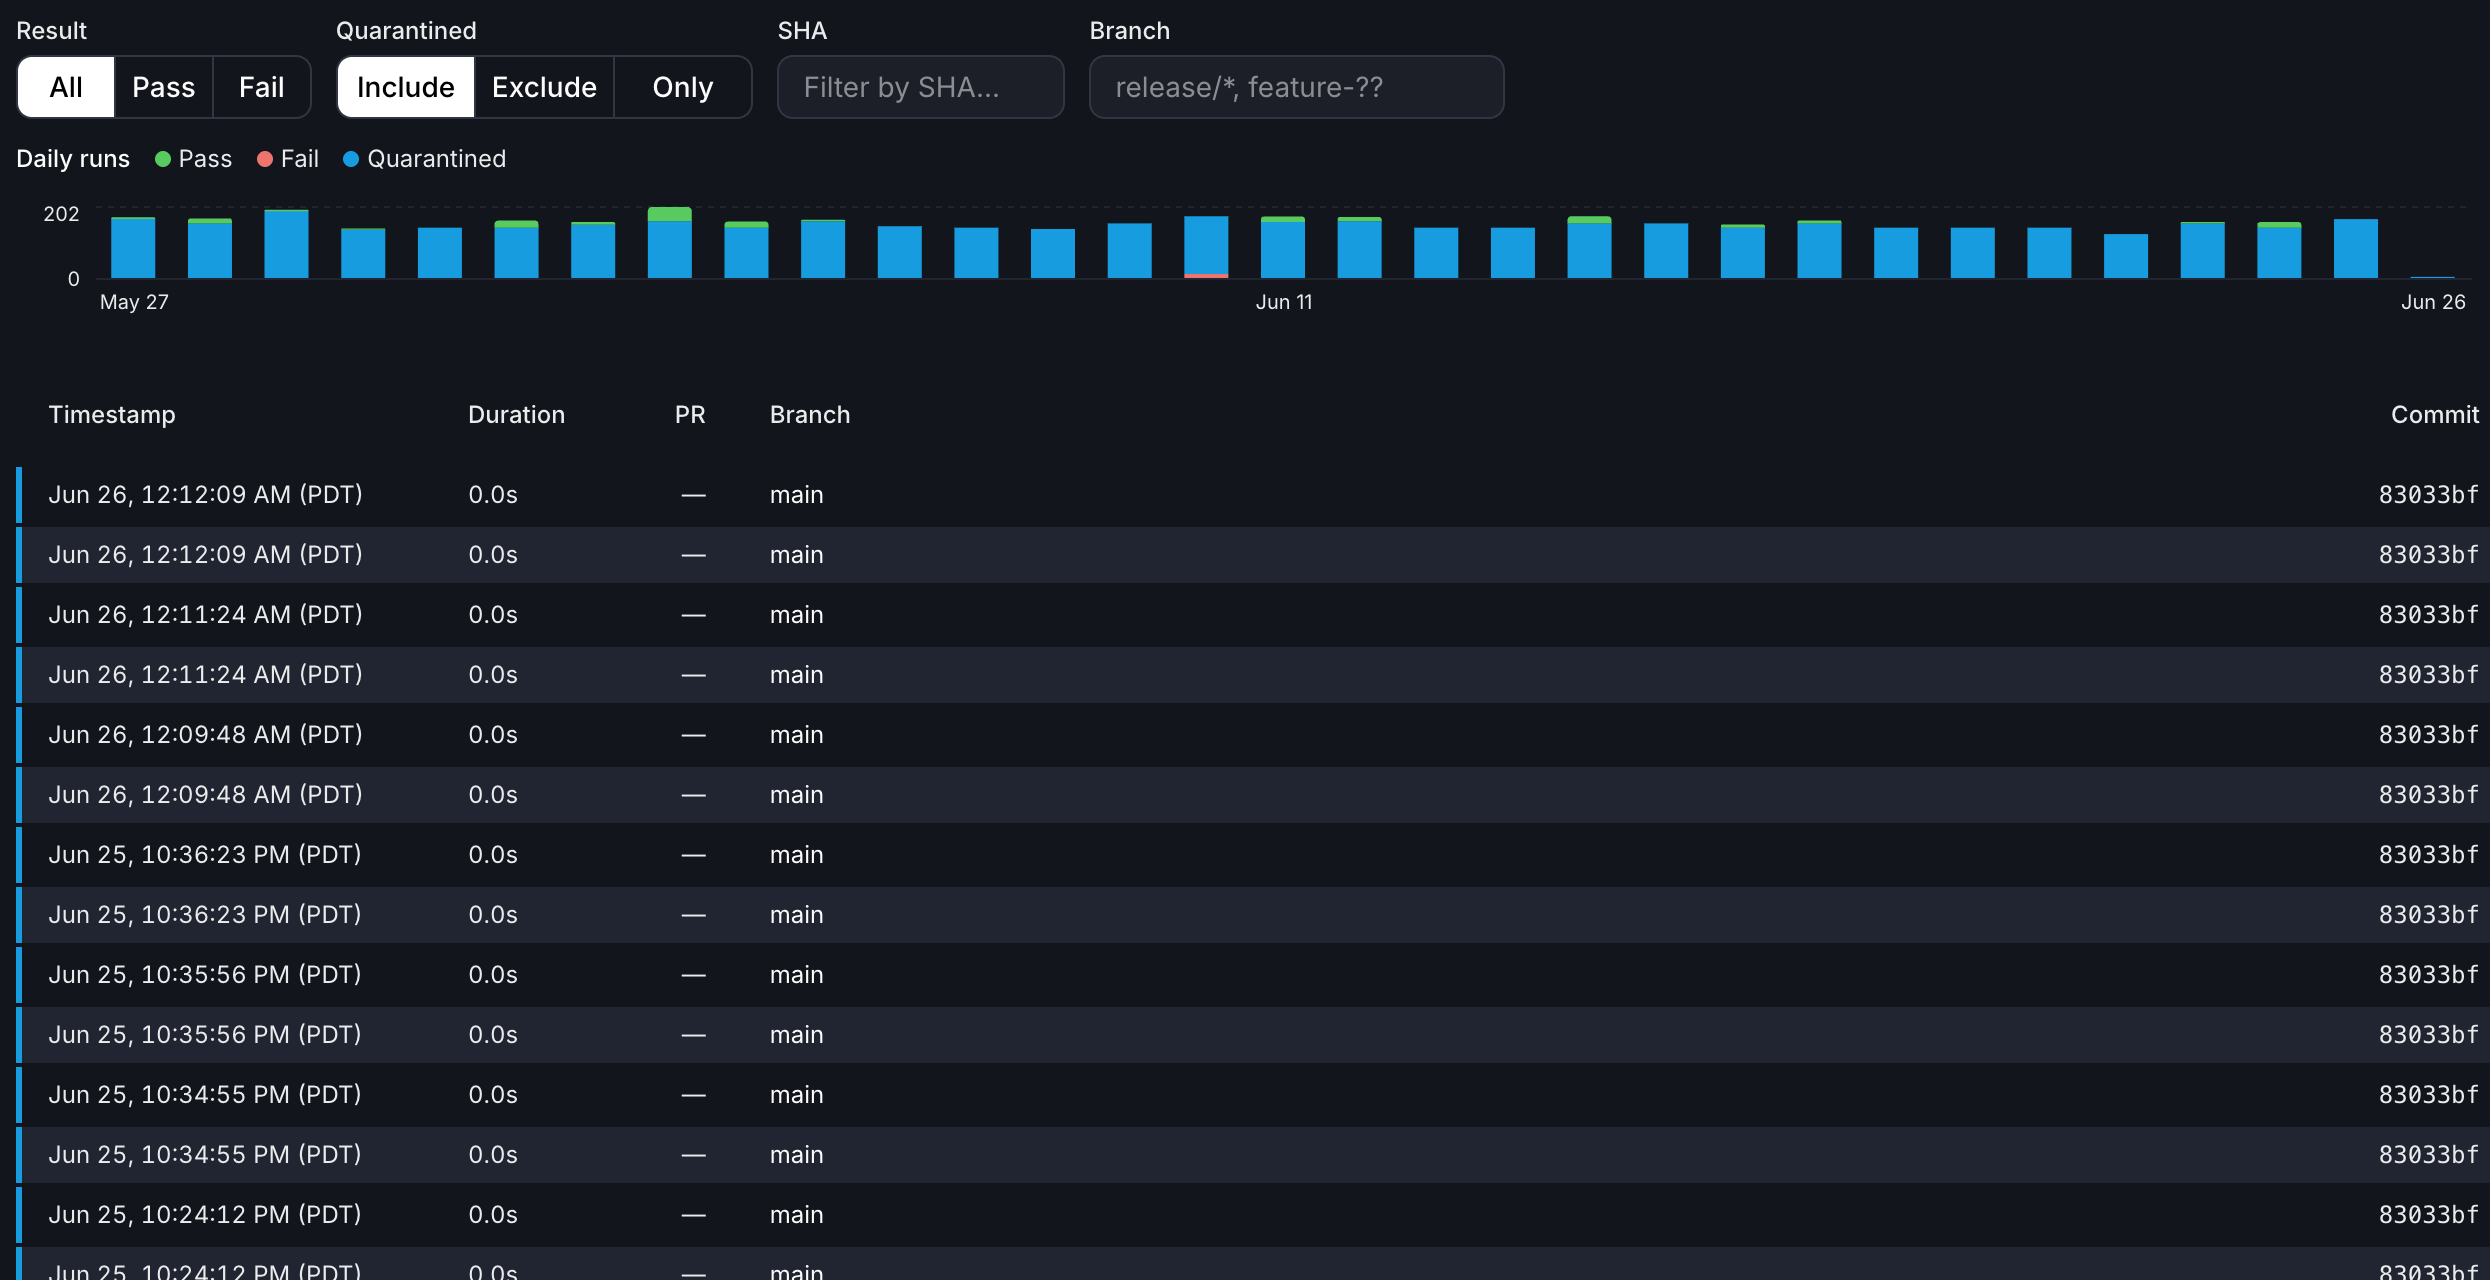Open first Jun 26, 12:11:24 AM run
This screenshot has width=2490, height=1280.
coord(1253,615)
